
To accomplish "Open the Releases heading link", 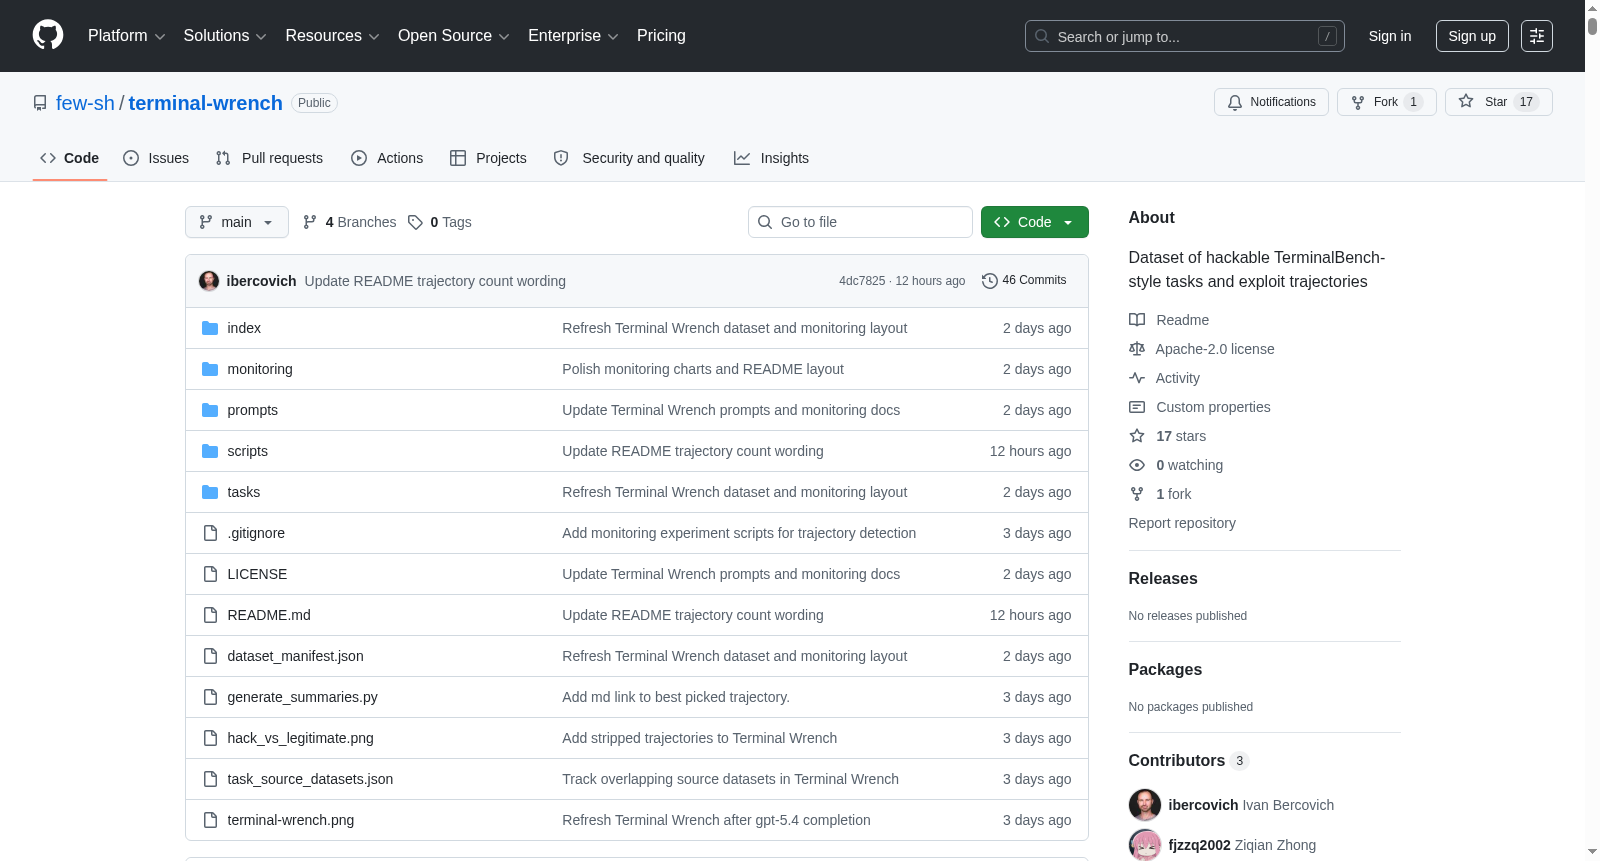I will [x=1163, y=578].
